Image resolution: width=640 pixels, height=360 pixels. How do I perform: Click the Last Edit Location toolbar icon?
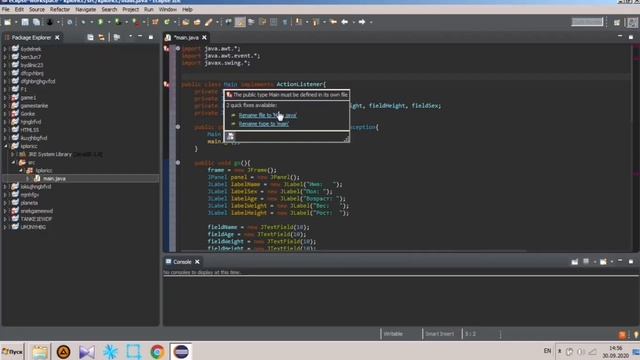[x=333, y=22]
